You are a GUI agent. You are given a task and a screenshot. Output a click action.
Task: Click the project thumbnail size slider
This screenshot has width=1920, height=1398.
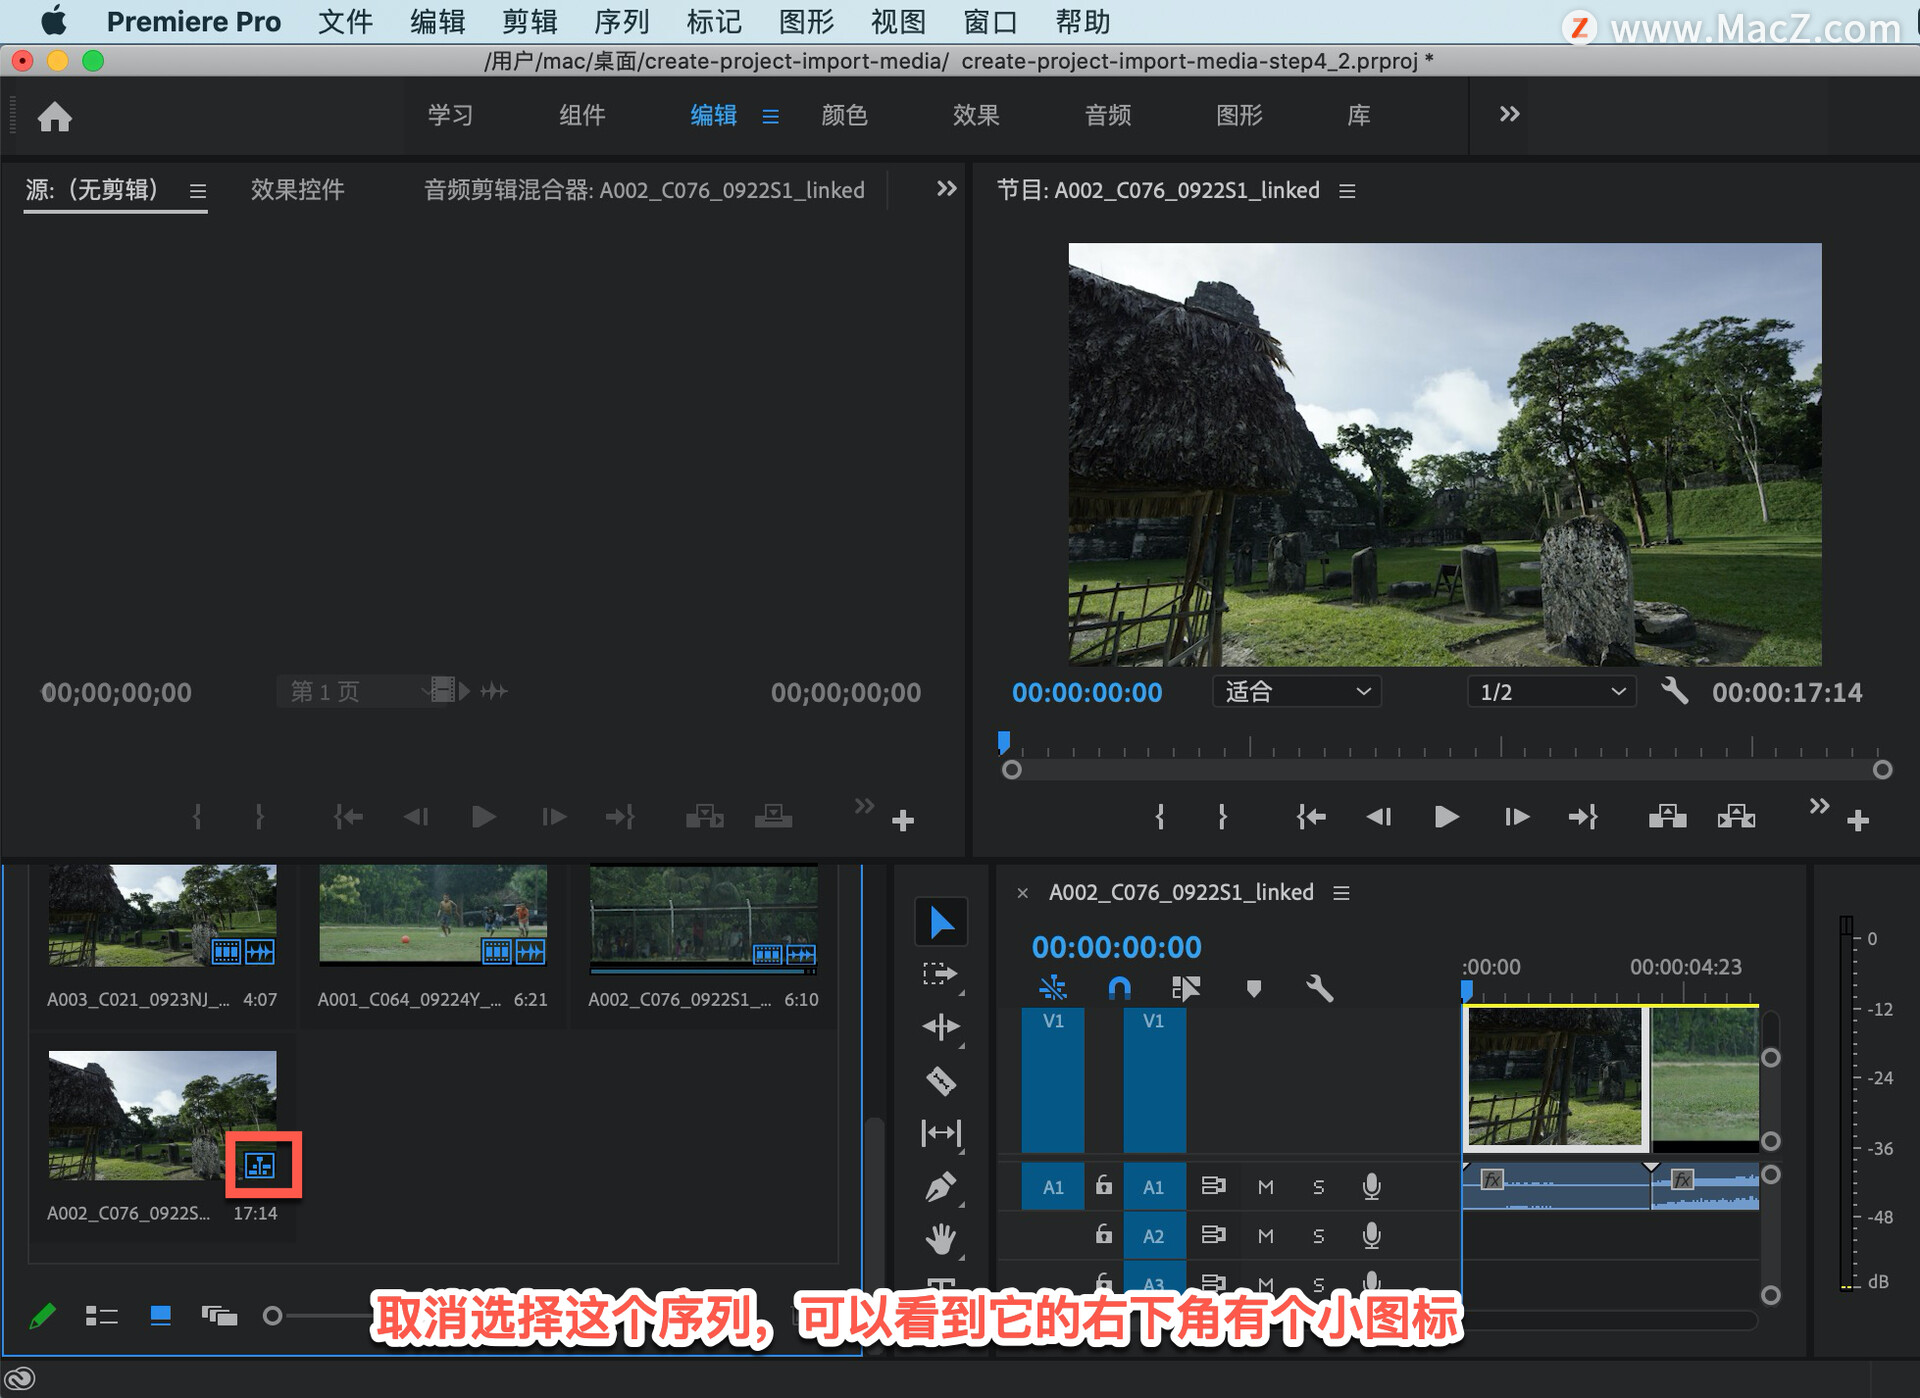click(x=273, y=1316)
